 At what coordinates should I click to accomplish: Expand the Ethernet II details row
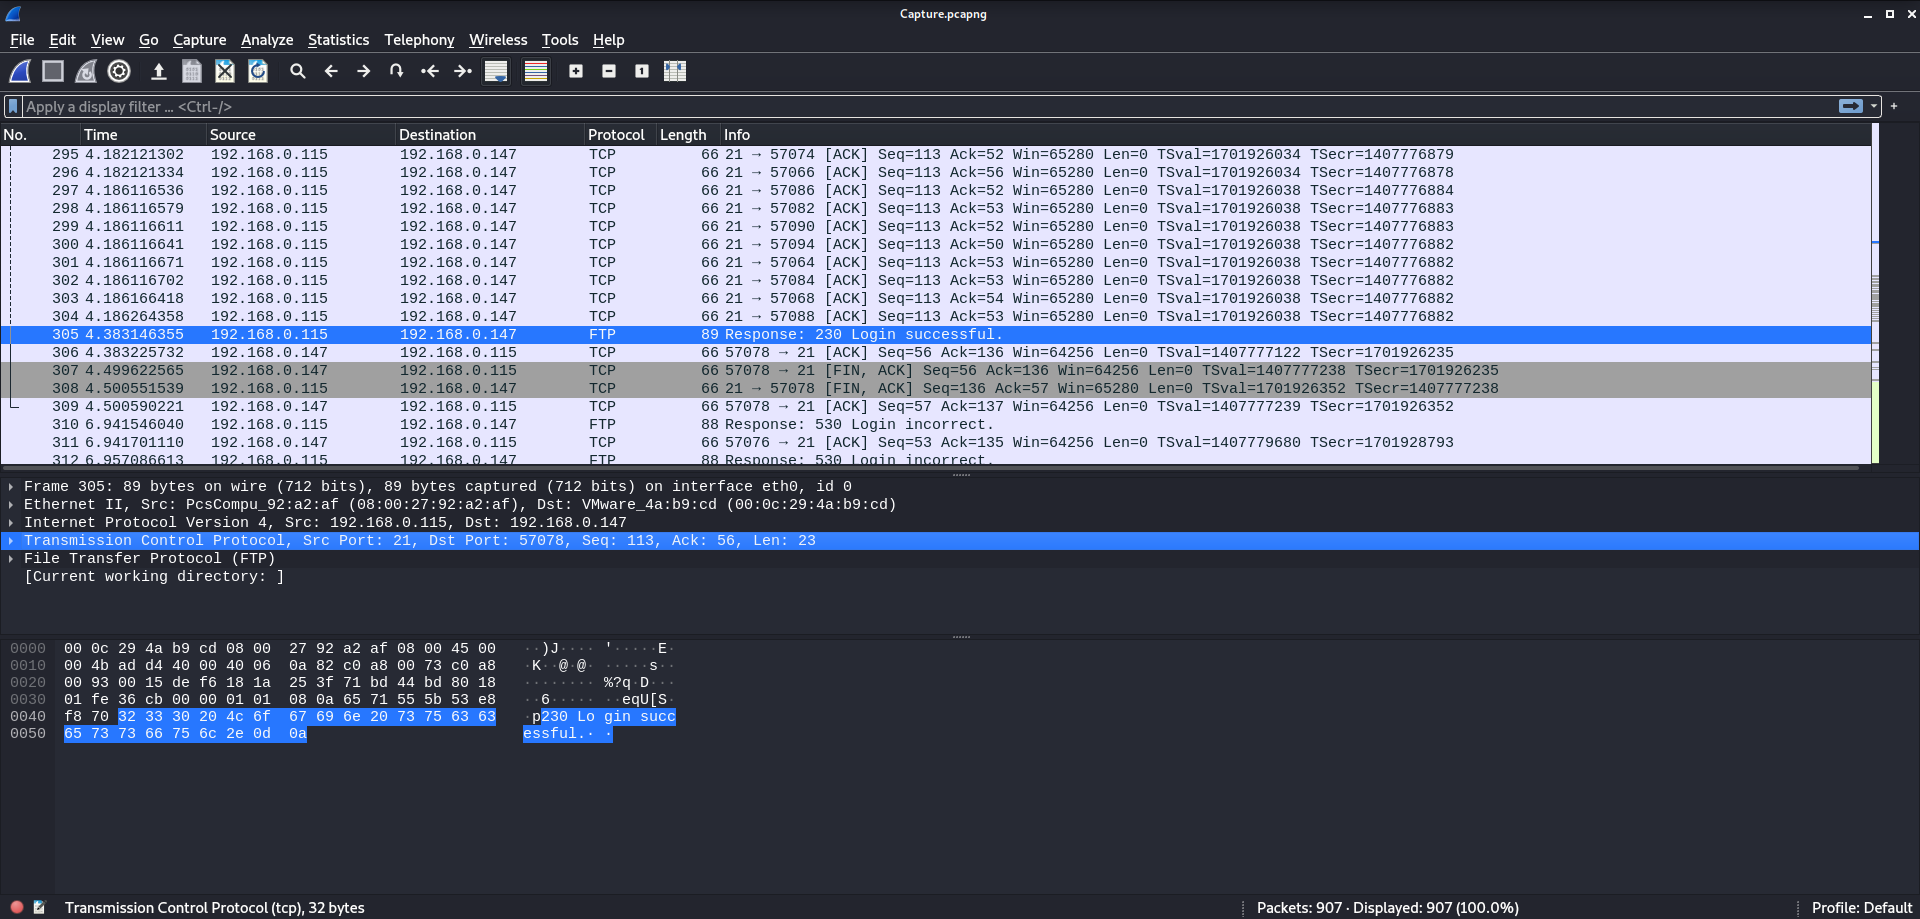coord(11,504)
